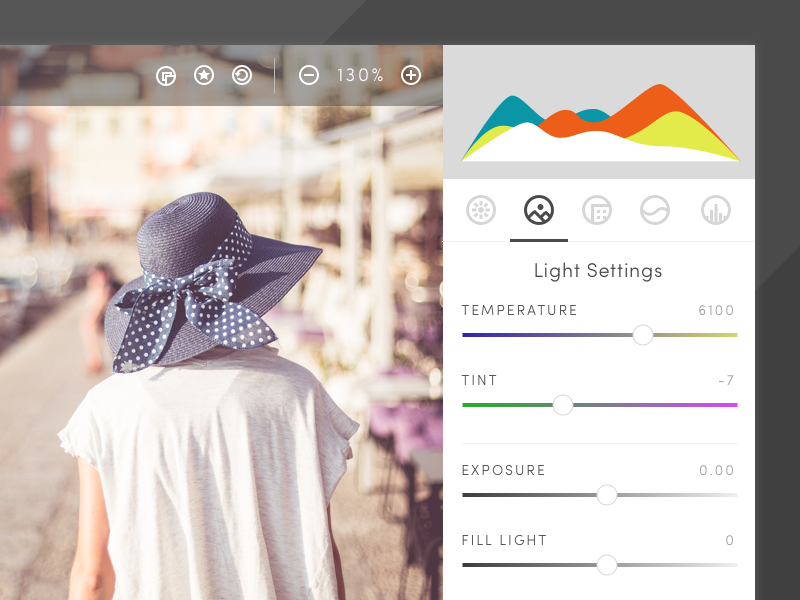
Task: Click the Temperature slider handle
Action: click(643, 335)
